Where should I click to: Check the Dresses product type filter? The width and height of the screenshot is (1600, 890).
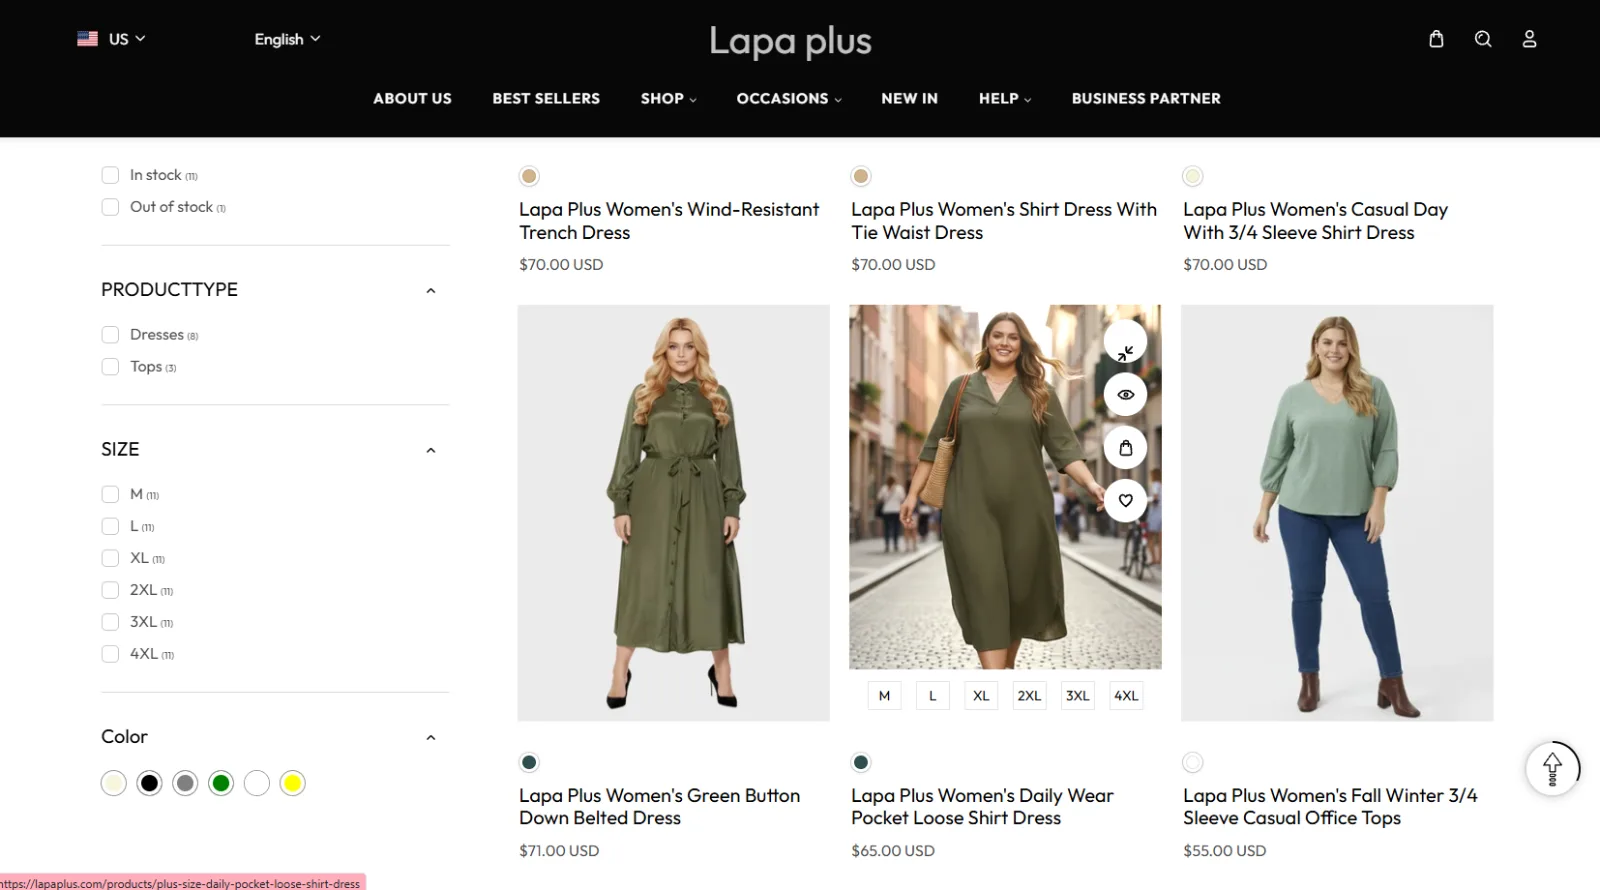[110, 335]
